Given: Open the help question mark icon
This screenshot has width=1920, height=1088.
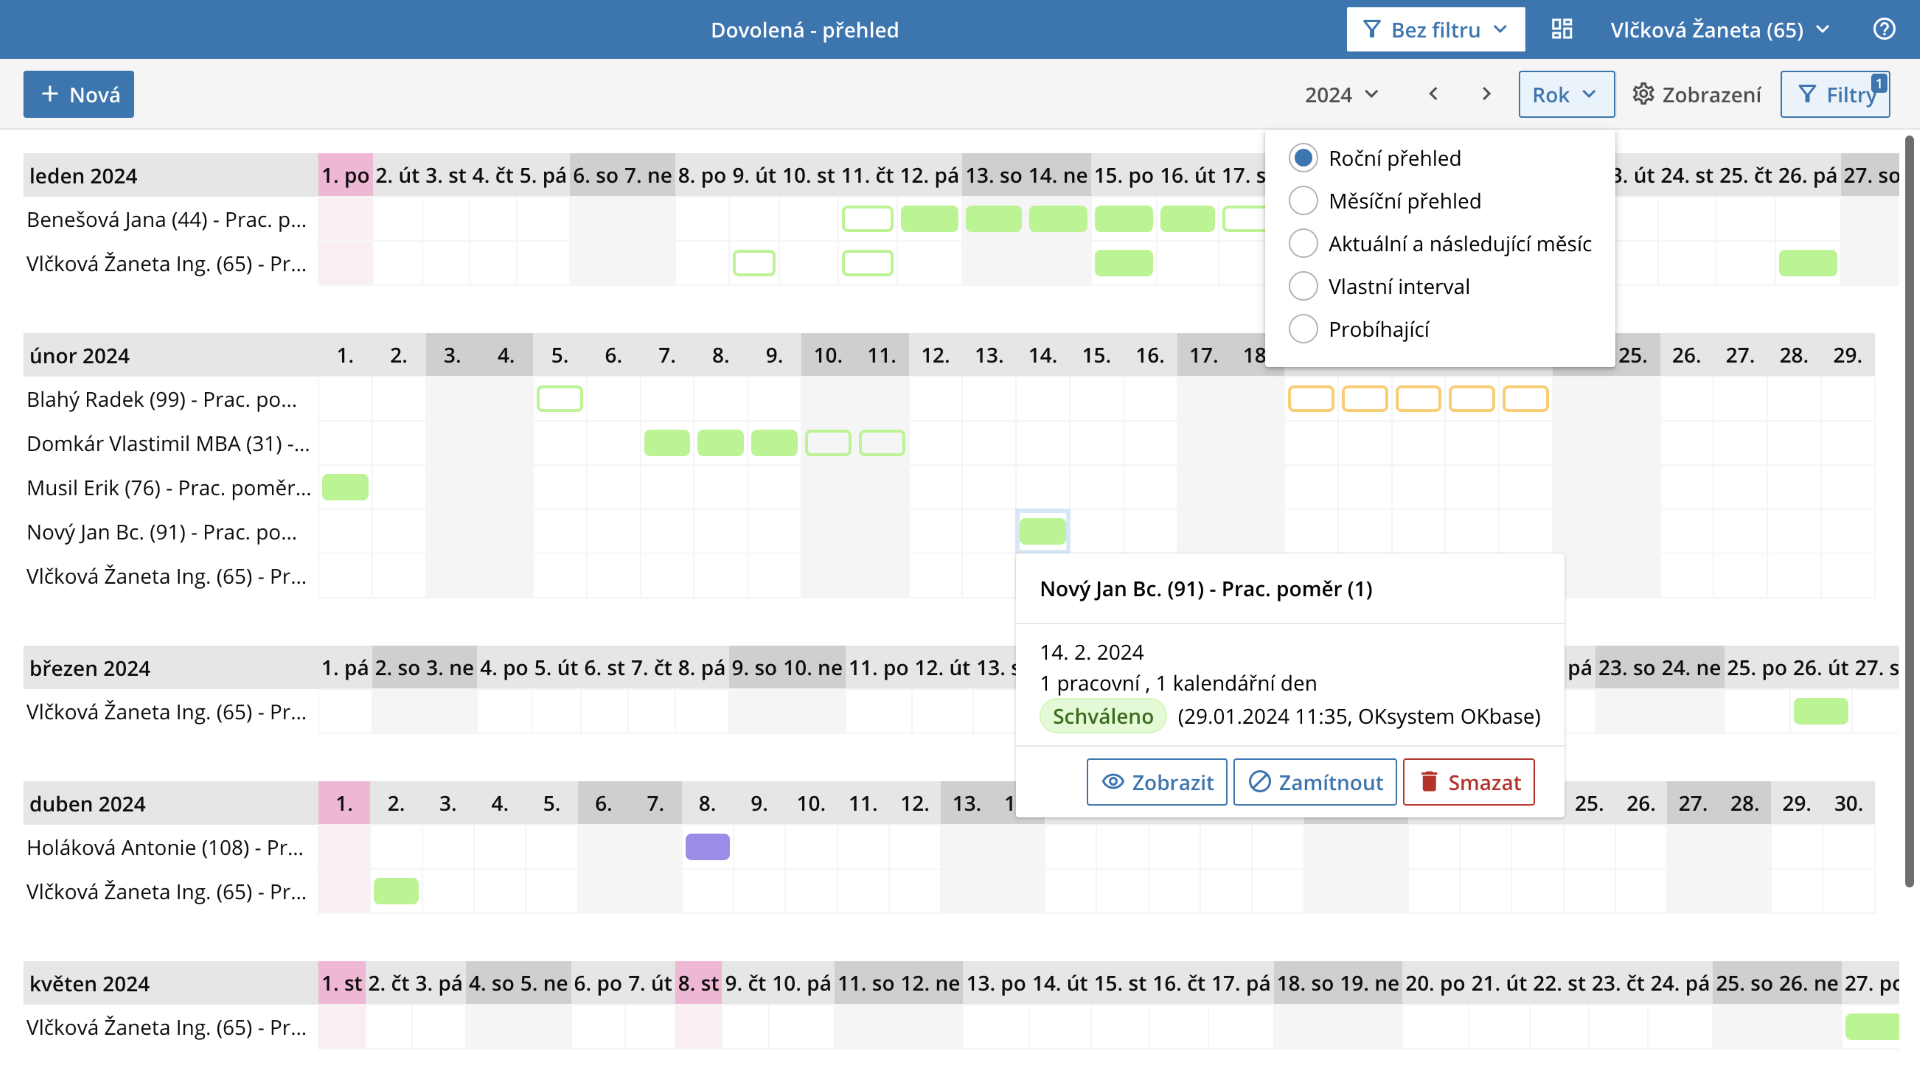Looking at the screenshot, I should (x=1884, y=29).
